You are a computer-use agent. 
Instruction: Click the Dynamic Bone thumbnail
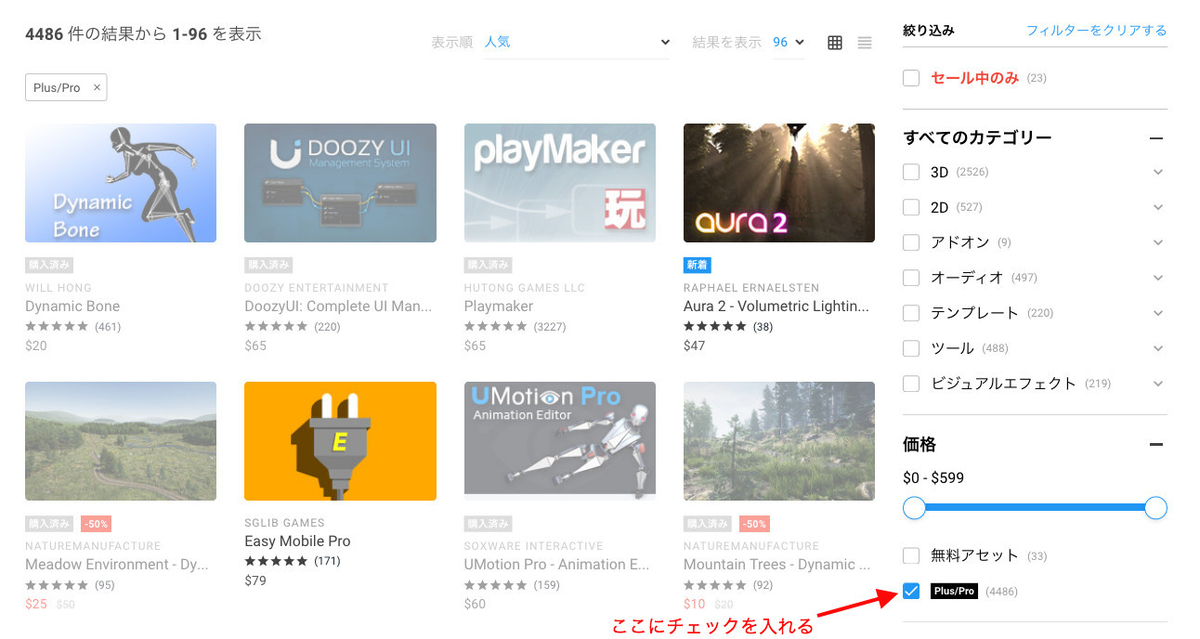pyautogui.click(x=120, y=183)
